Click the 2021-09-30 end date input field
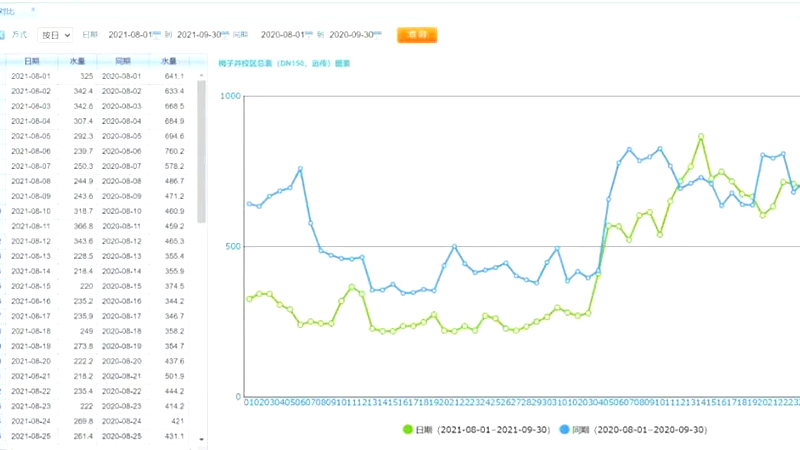 point(199,35)
